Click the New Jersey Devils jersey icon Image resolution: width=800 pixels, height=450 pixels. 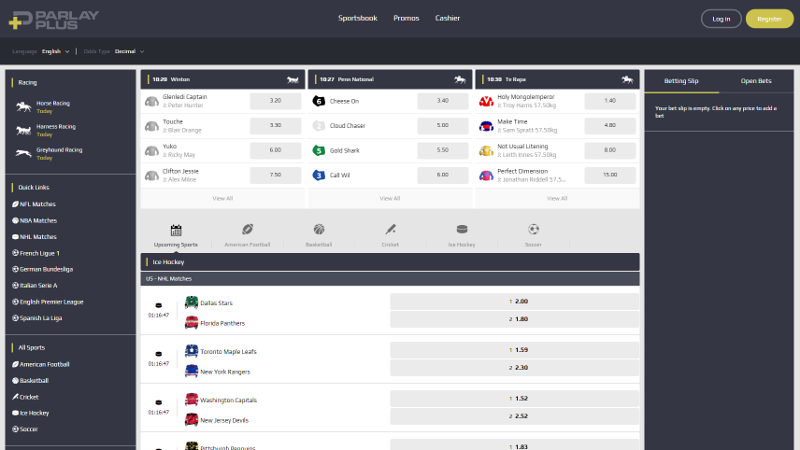pyautogui.click(x=191, y=419)
